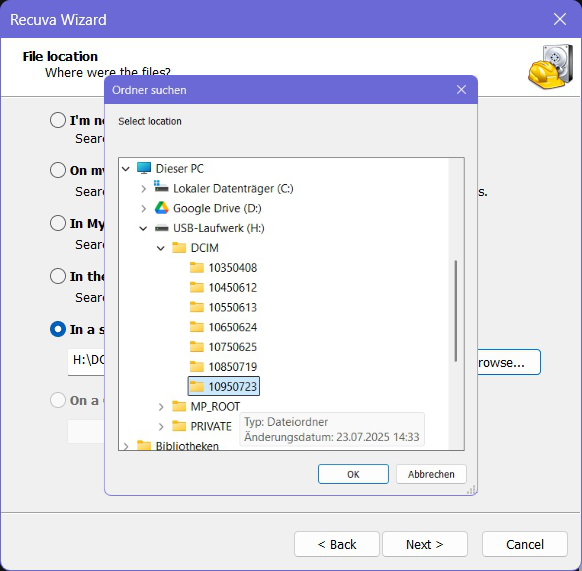This screenshot has width=582, height=571.
Task: Expand the Bibliotheken node
Action: (x=126, y=446)
